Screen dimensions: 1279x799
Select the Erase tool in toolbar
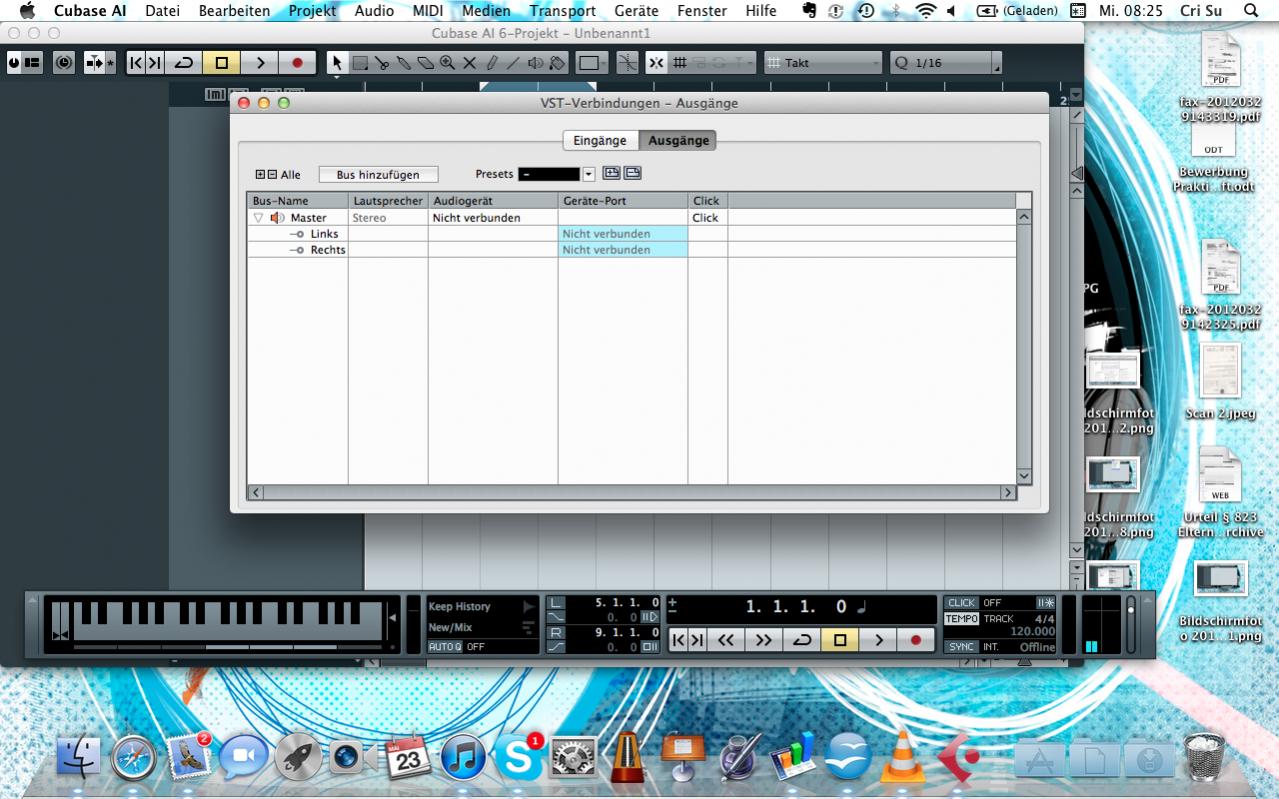[425, 62]
